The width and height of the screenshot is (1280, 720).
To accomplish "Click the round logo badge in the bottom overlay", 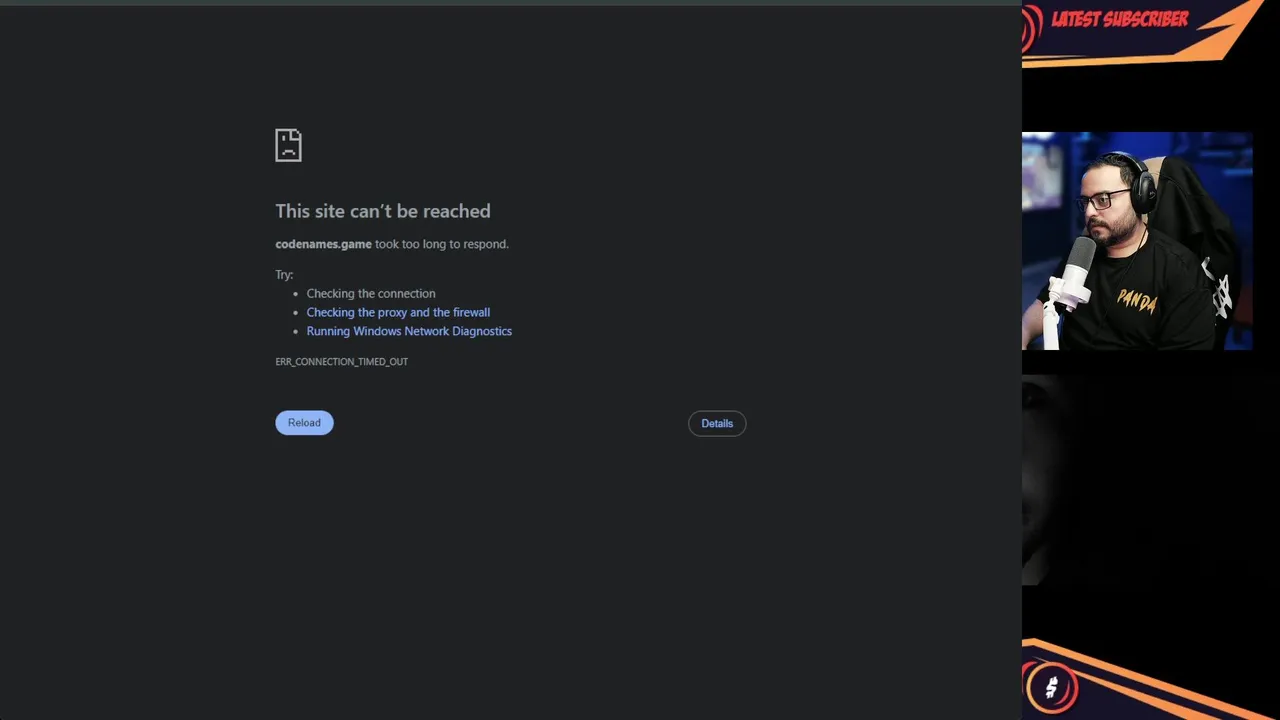I will [x=1051, y=687].
